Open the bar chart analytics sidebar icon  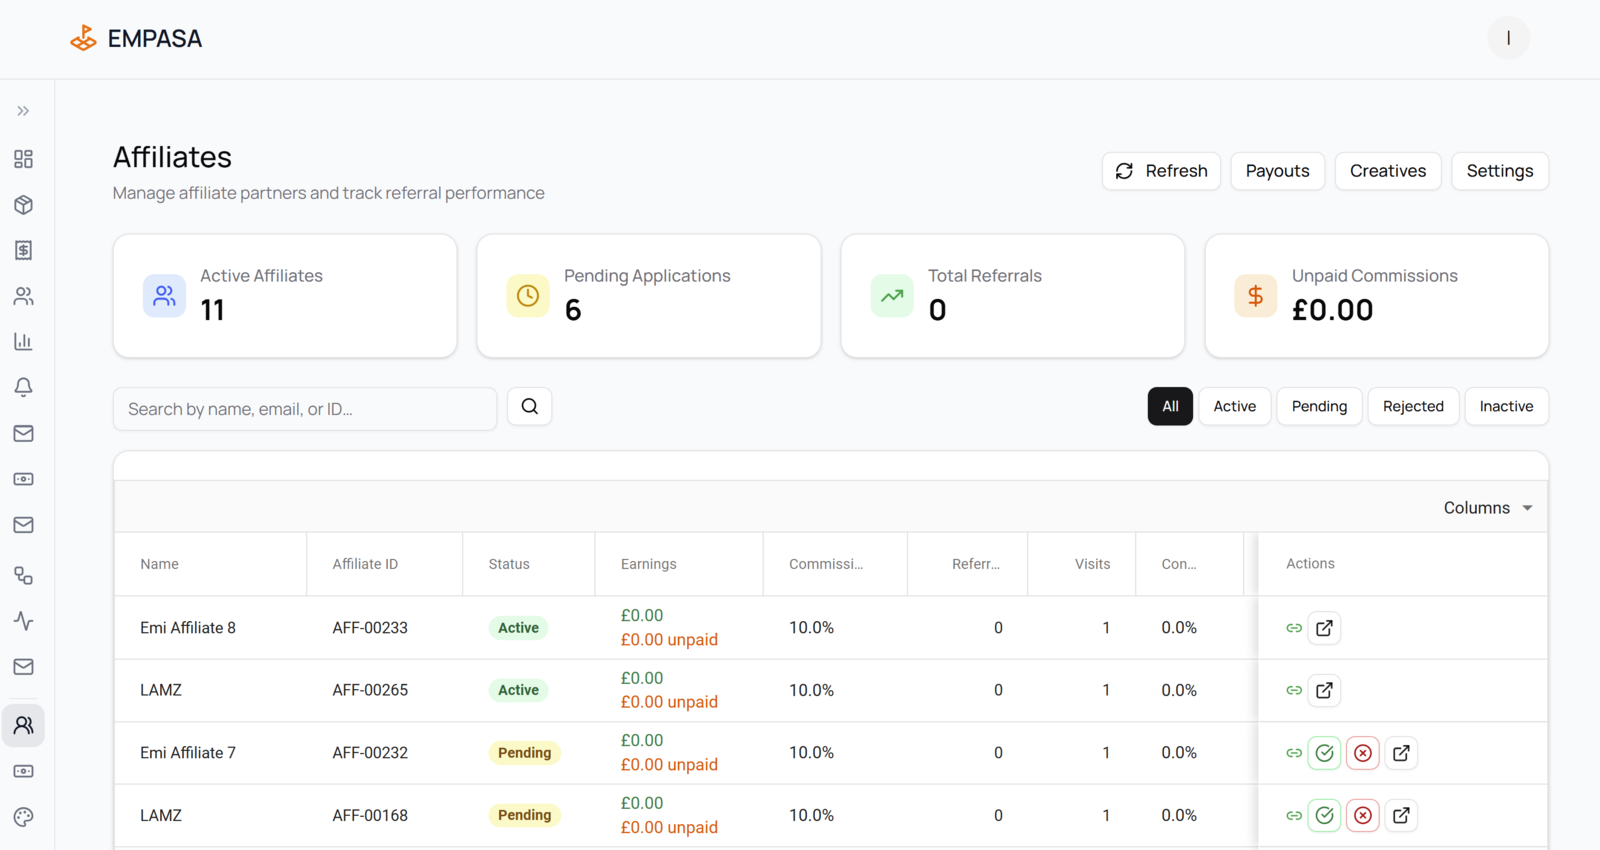coord(23,342)
